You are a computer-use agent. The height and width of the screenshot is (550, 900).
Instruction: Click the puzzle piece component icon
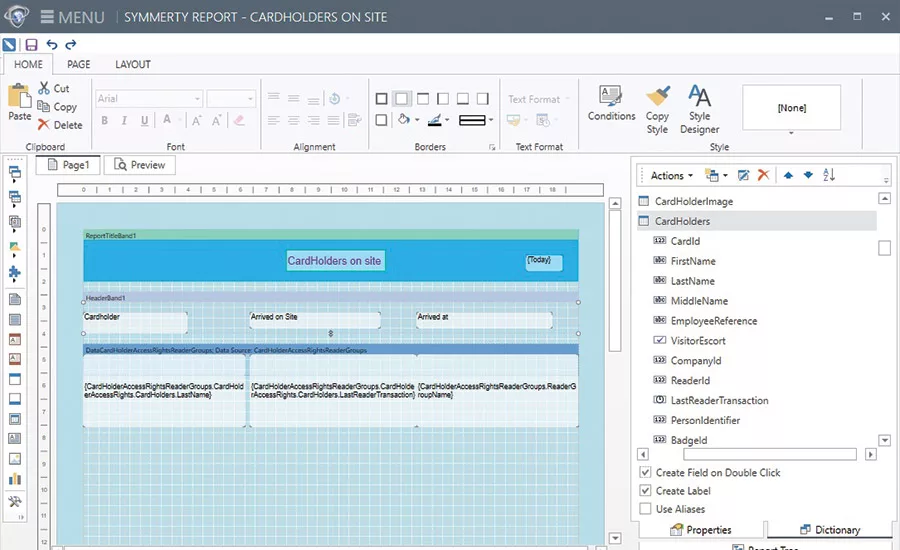tap(15, 272)
